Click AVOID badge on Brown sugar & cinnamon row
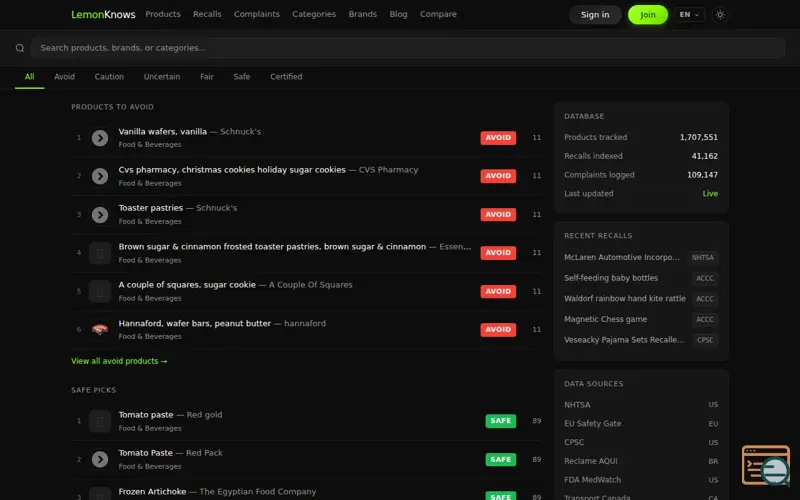This screenshot has height=500, width=800. coord(498,253)
